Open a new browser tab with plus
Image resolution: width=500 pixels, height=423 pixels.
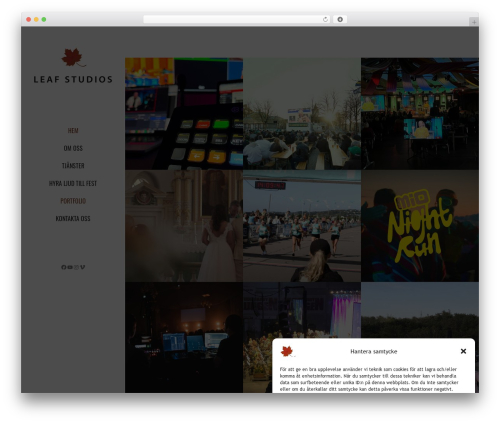pyautogui.click(x=474, y=22)
